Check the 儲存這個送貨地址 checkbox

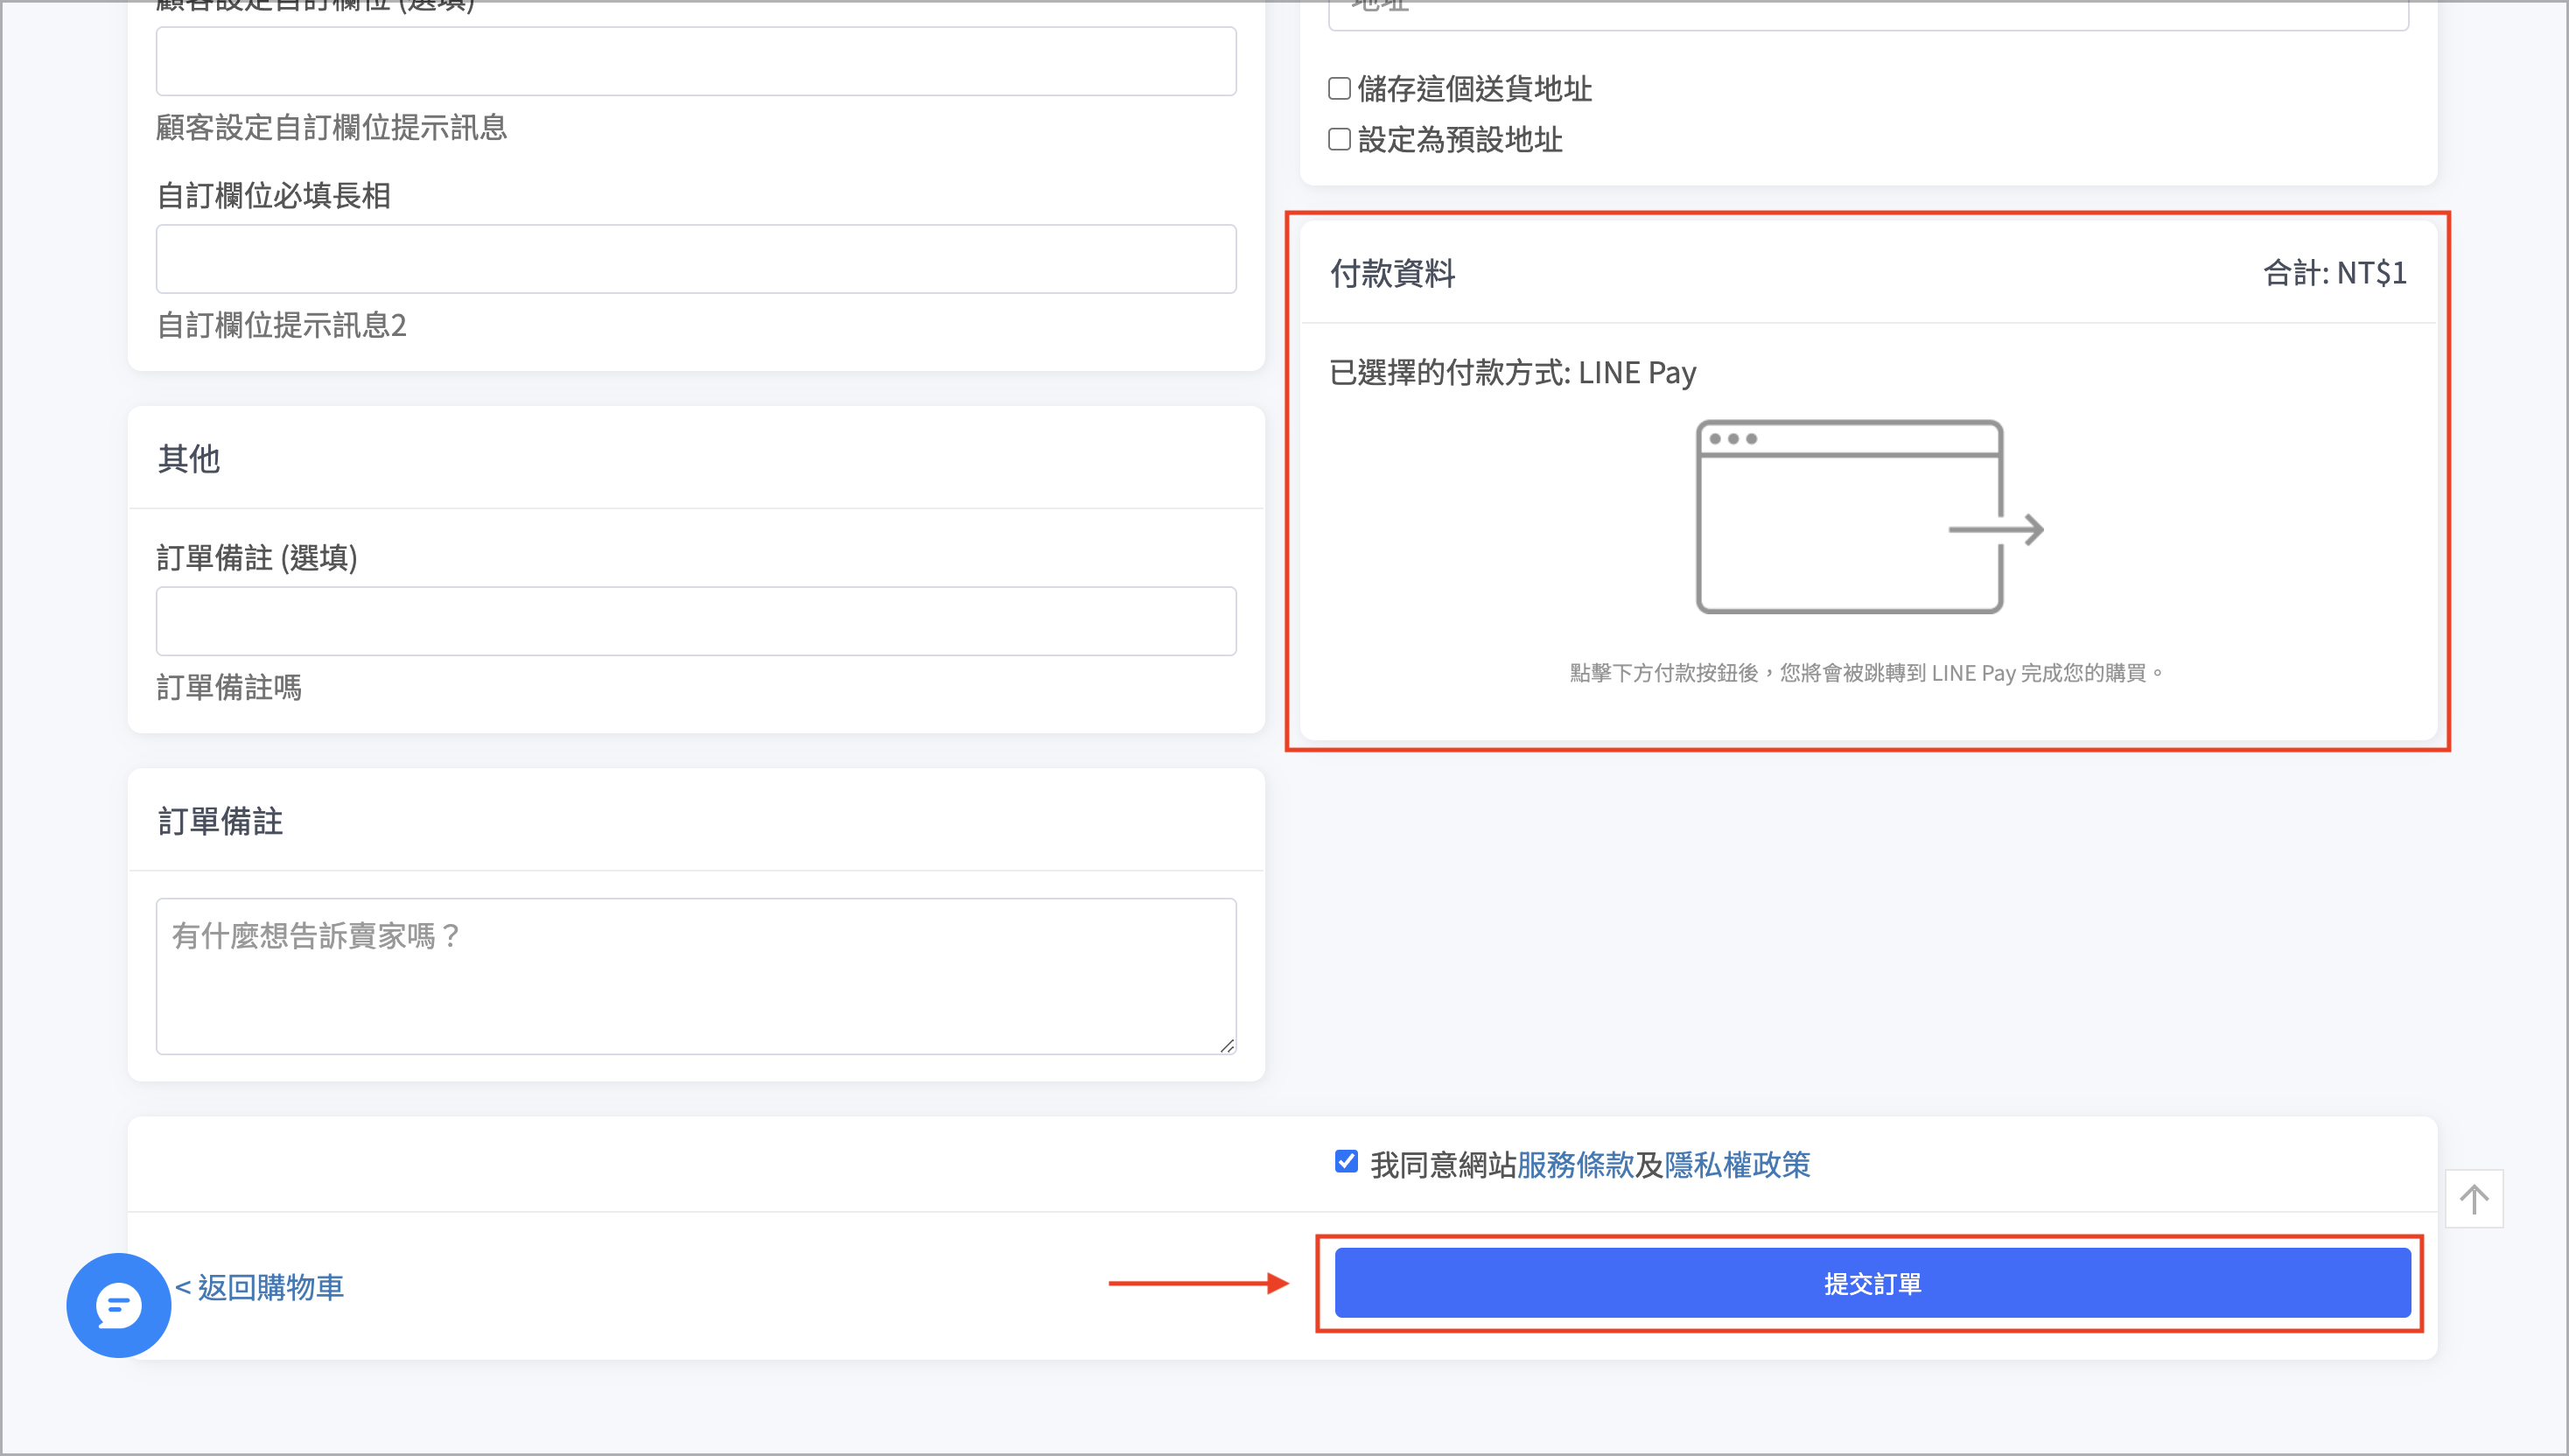(1339, 88)
